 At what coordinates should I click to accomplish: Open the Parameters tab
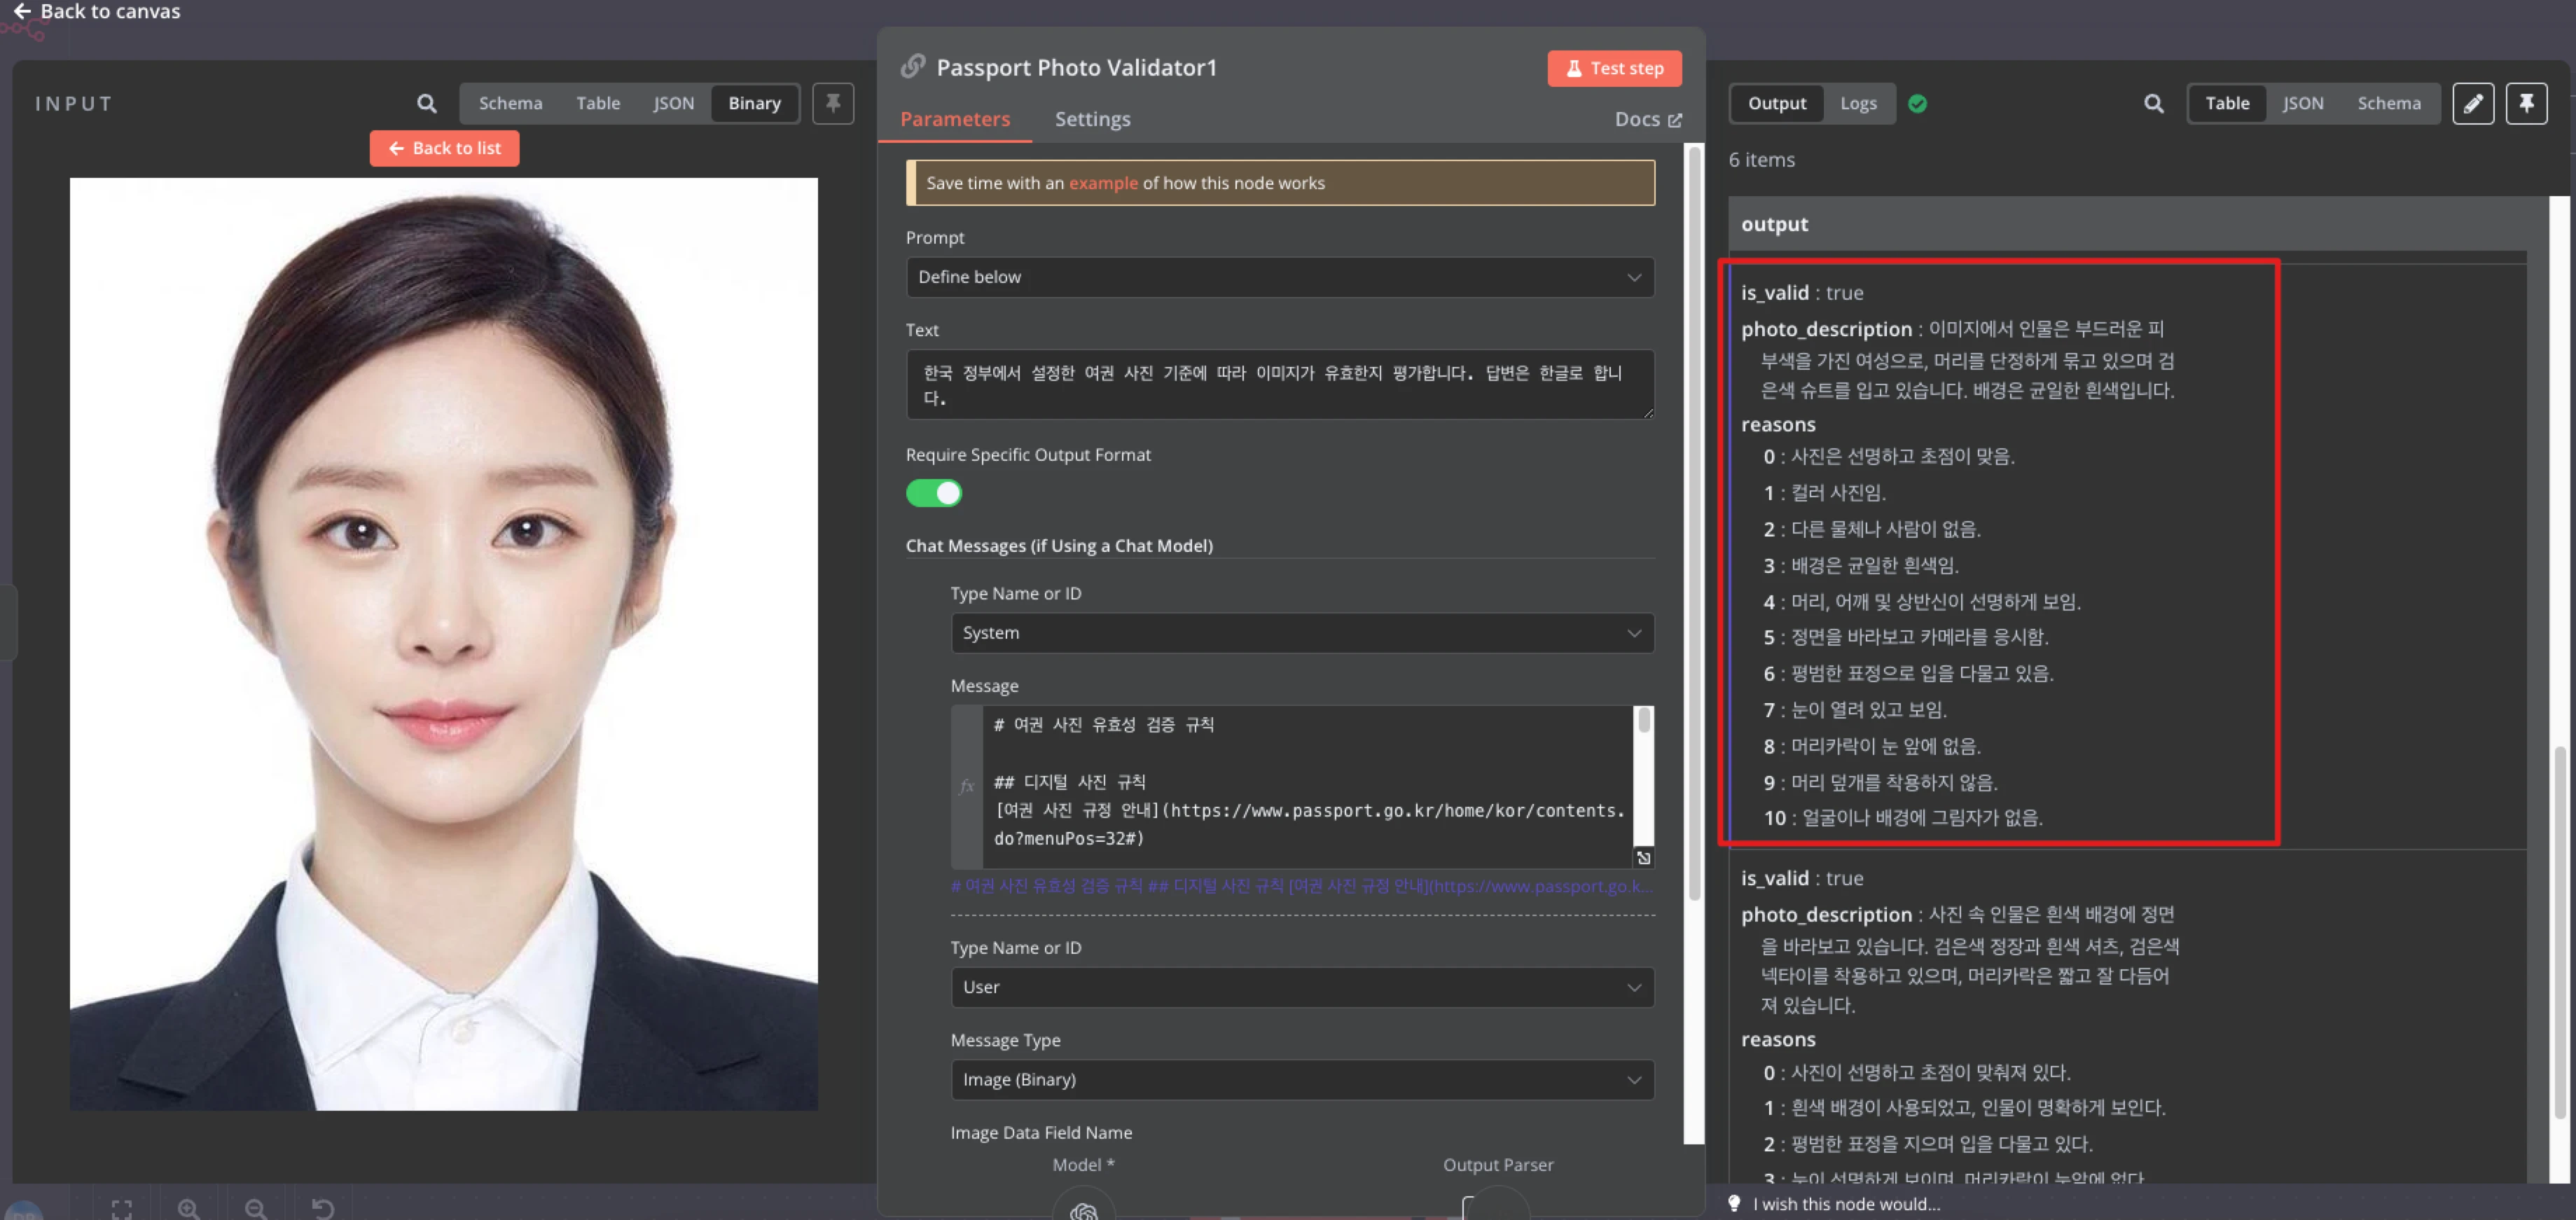[955, 119]
